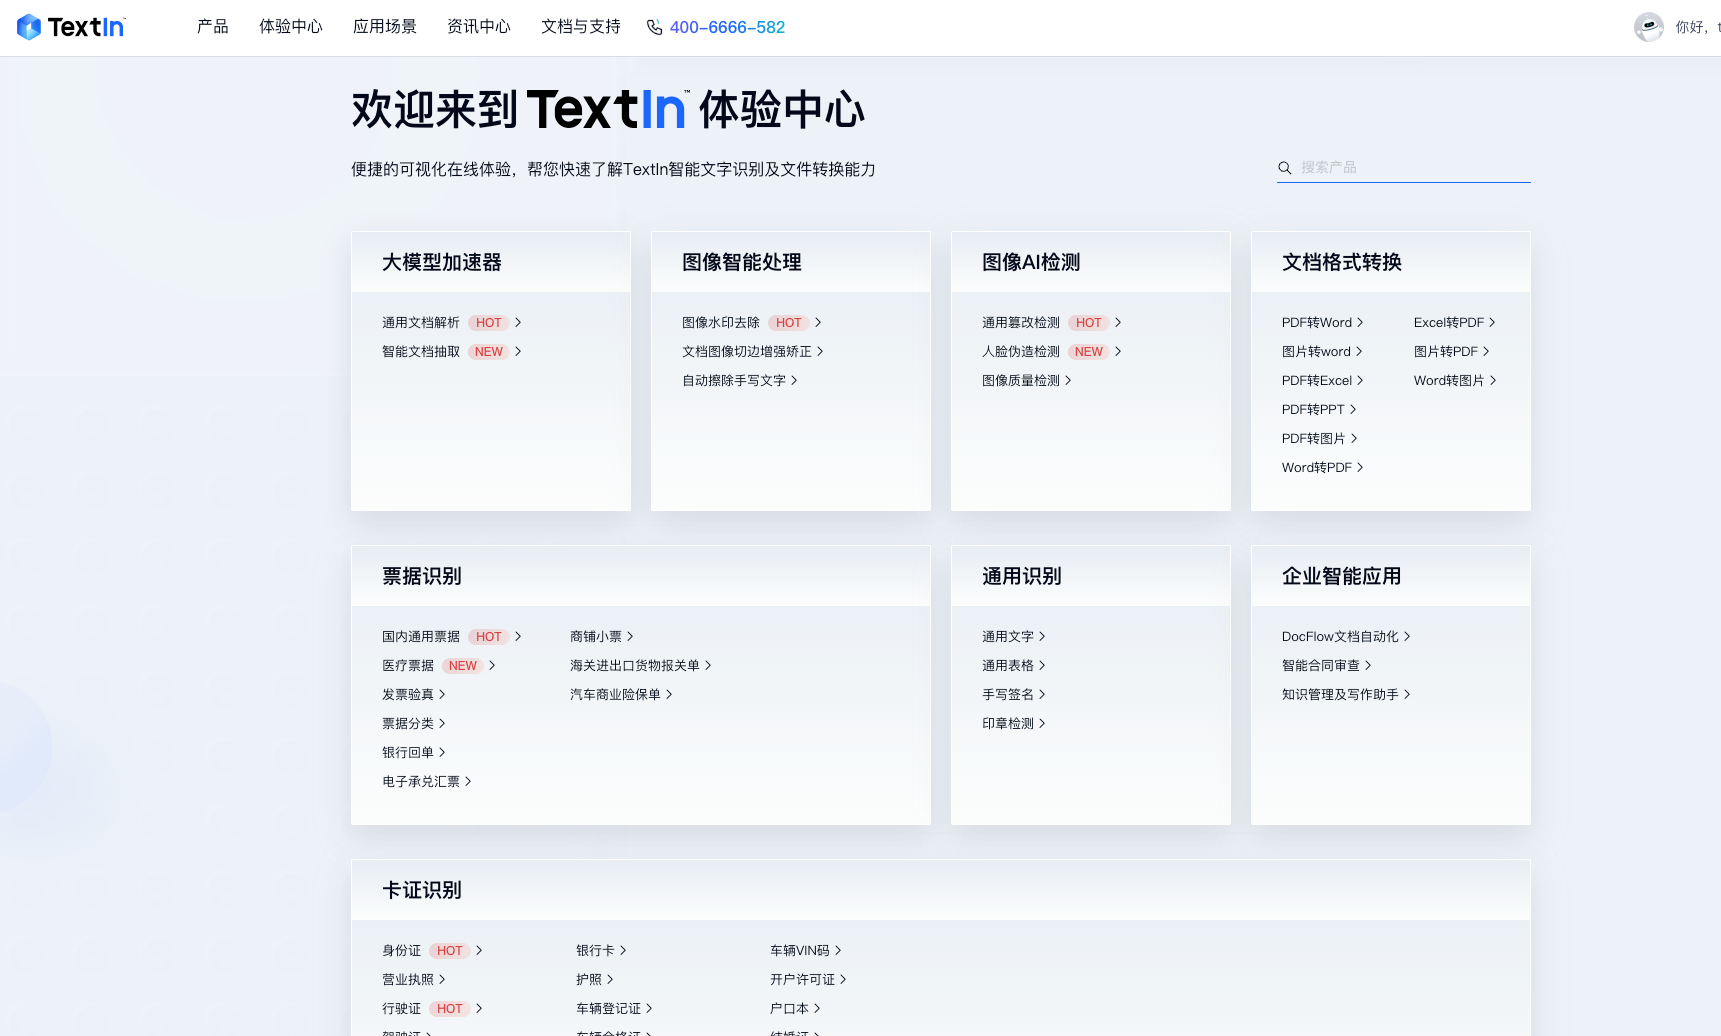Open 银行回单 link
Screen dimensions: 1721x1036
click(408, 753)
